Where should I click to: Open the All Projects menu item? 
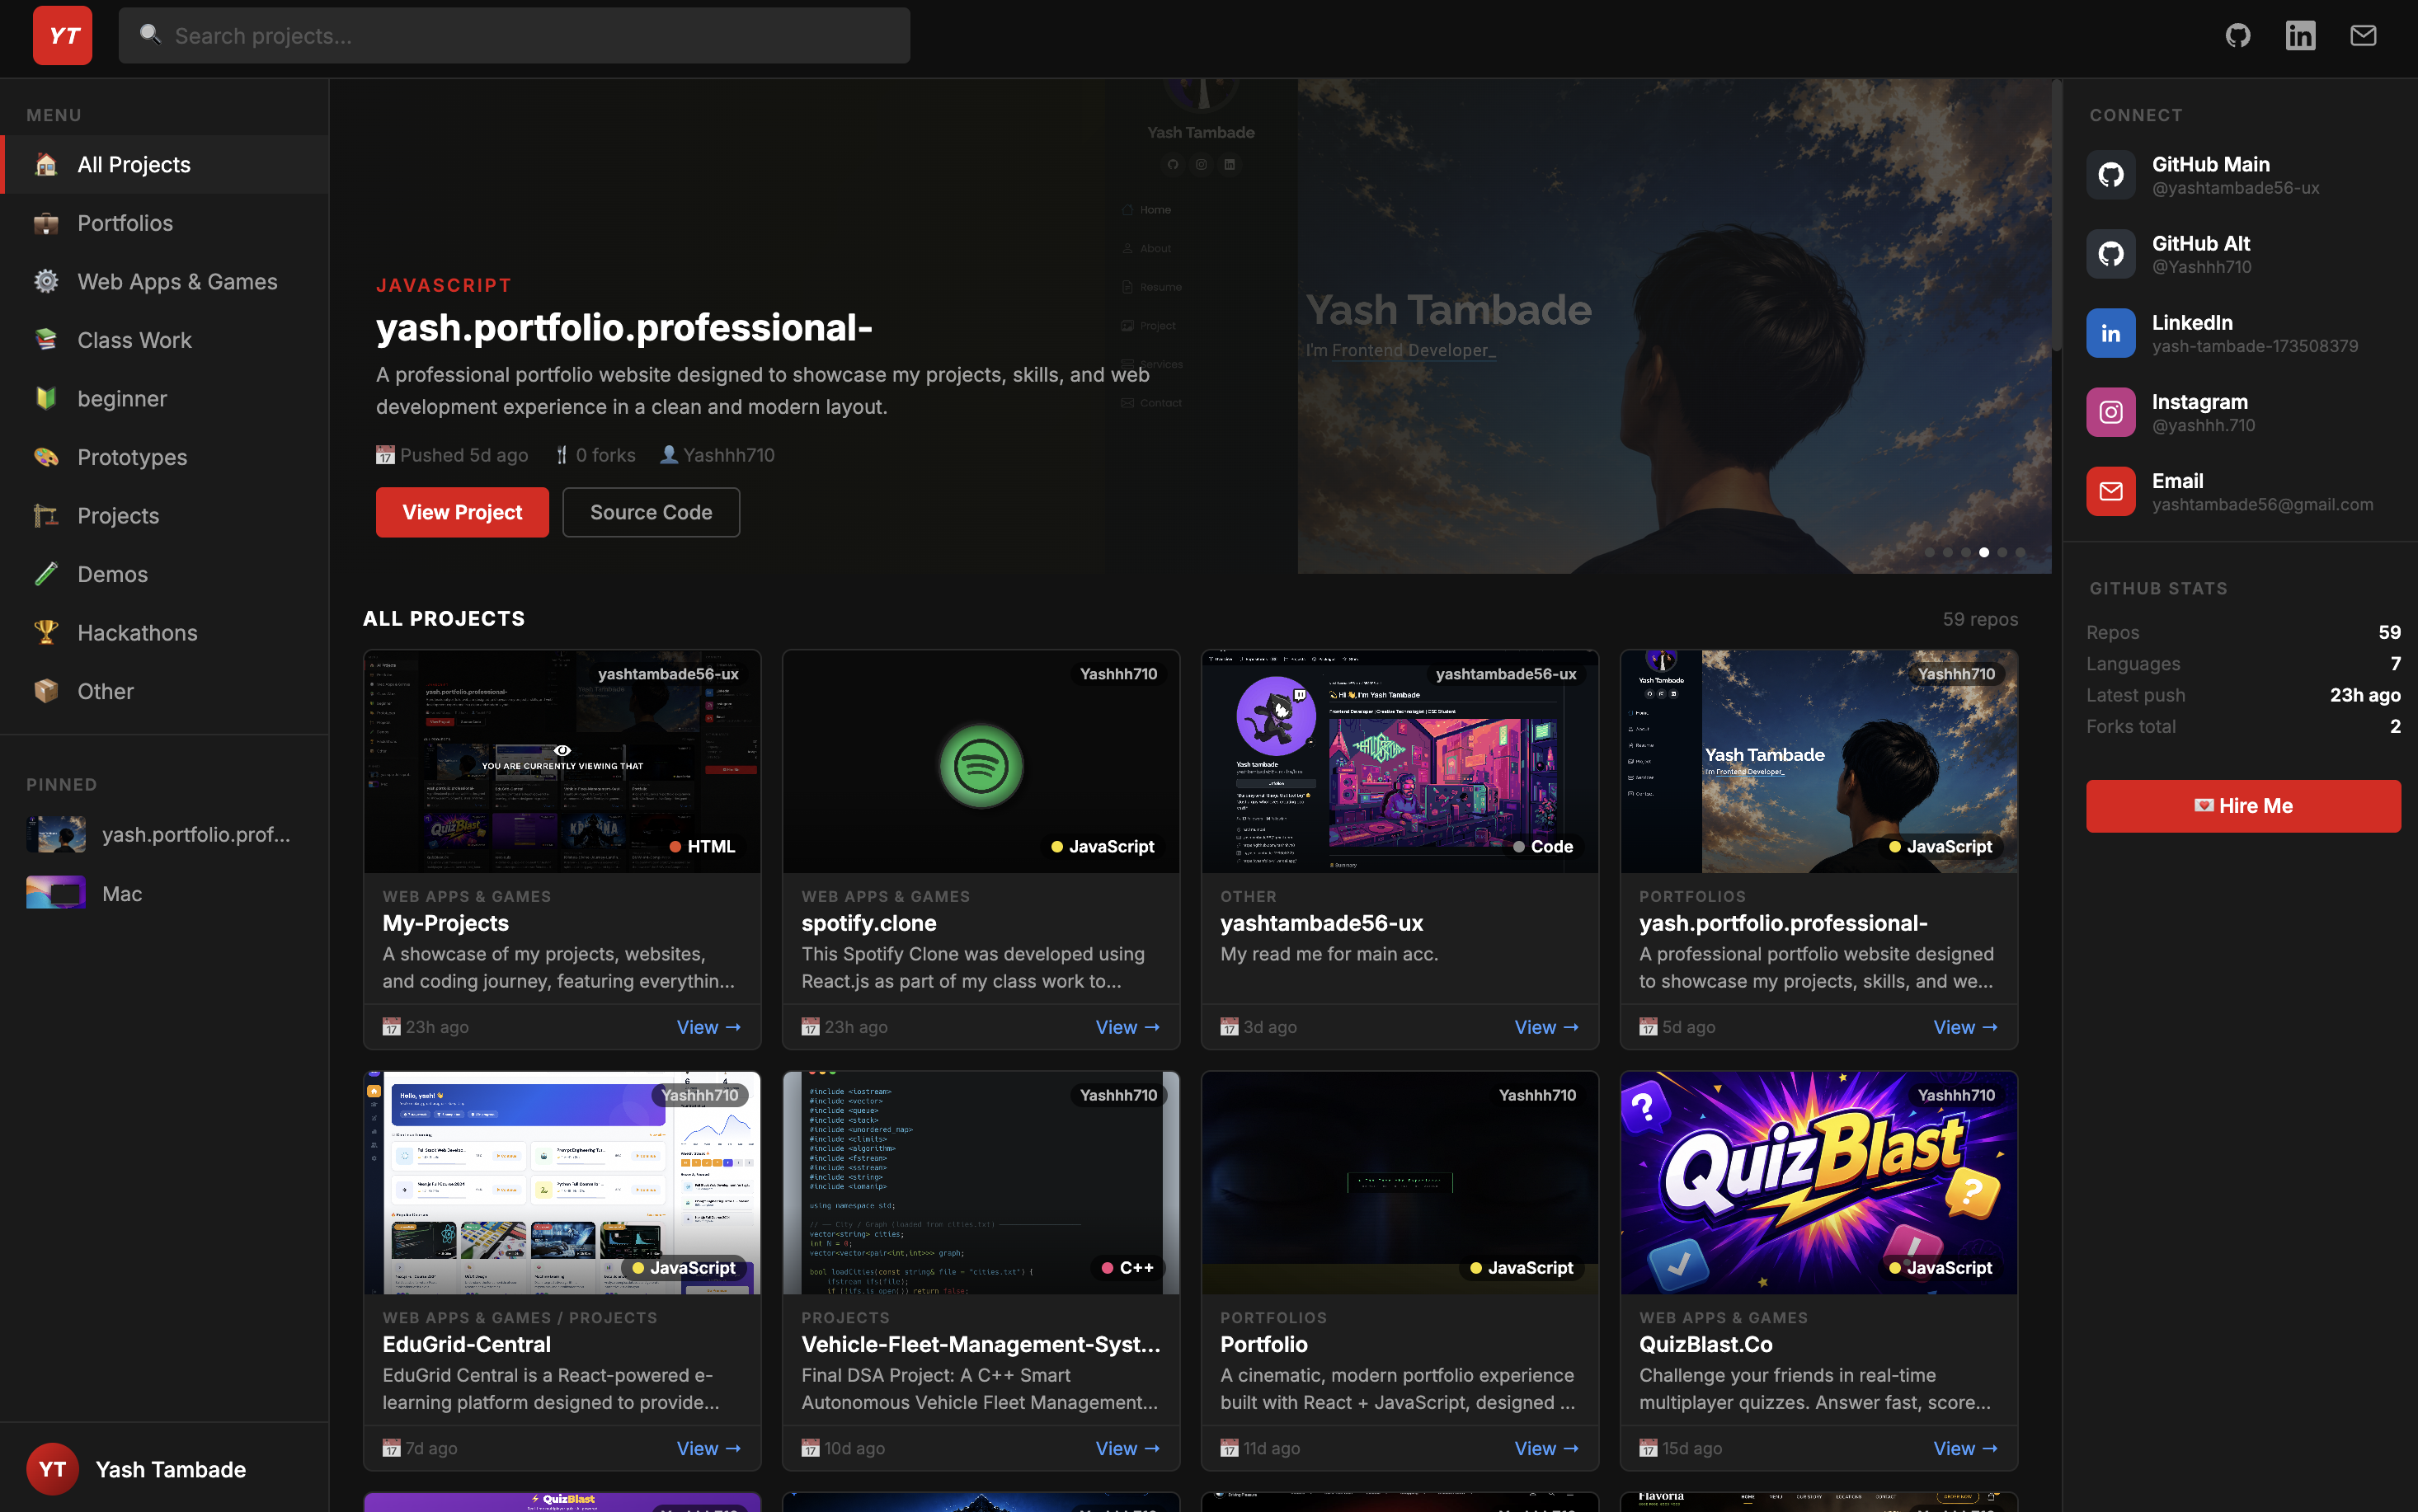pyautogui.click(x=165, y=164)
